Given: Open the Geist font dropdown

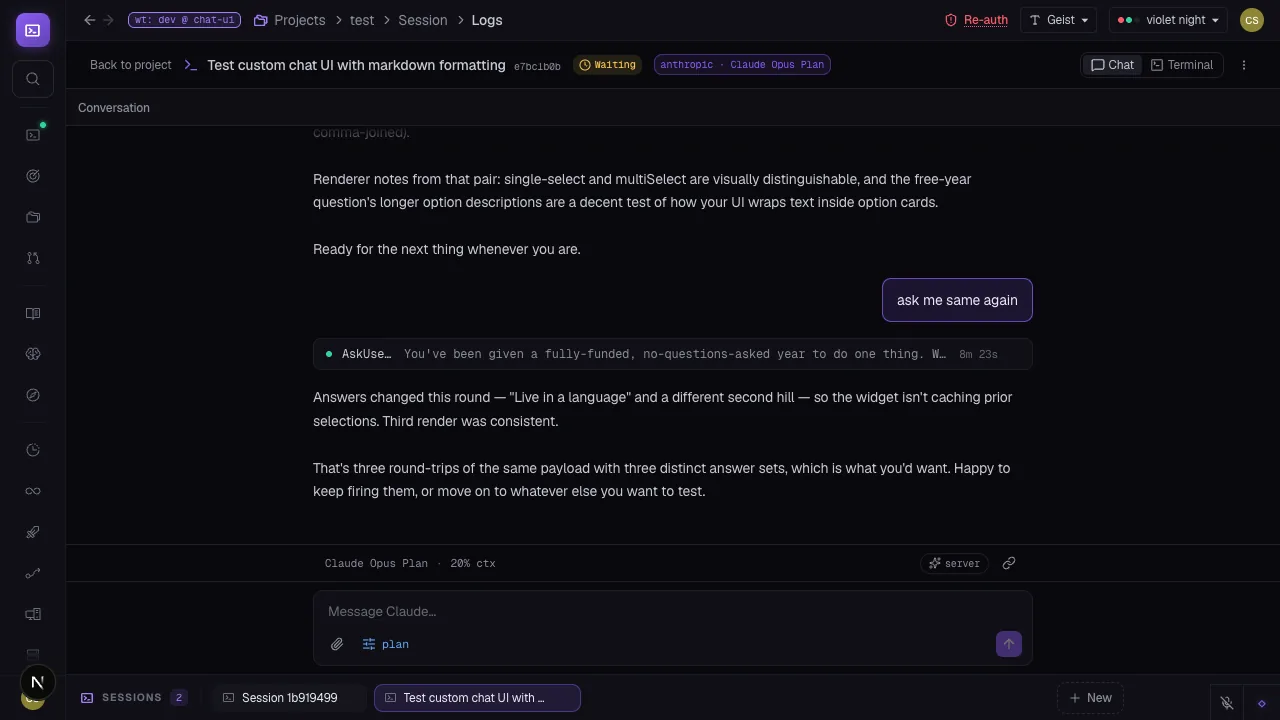Looking at the screenshot, I should [x=1059, y=20].
